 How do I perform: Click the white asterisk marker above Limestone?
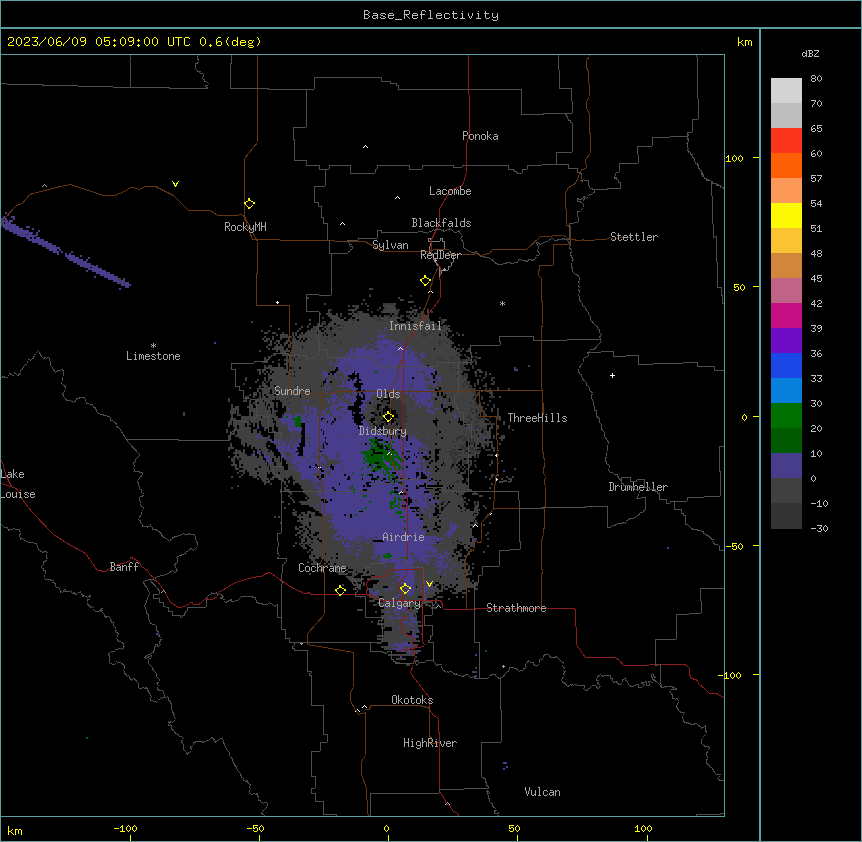point(153,345)
